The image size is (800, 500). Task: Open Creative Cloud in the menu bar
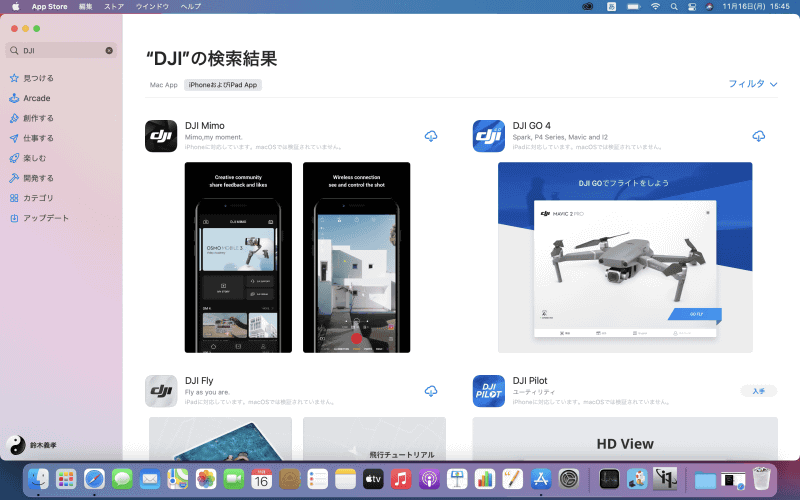pos(588,7)
